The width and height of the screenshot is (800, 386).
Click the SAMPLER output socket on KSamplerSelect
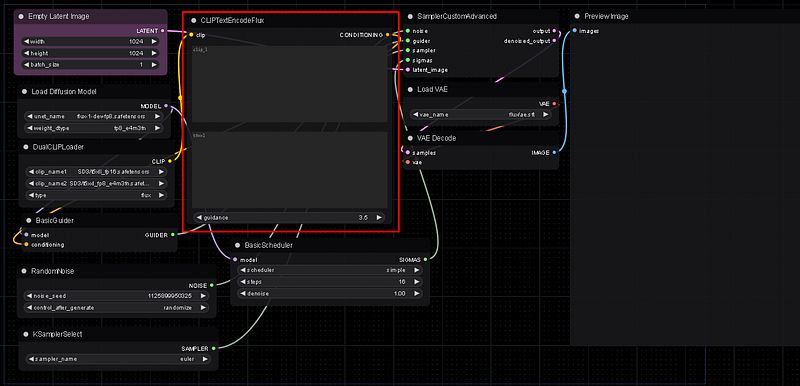[213, 348]
